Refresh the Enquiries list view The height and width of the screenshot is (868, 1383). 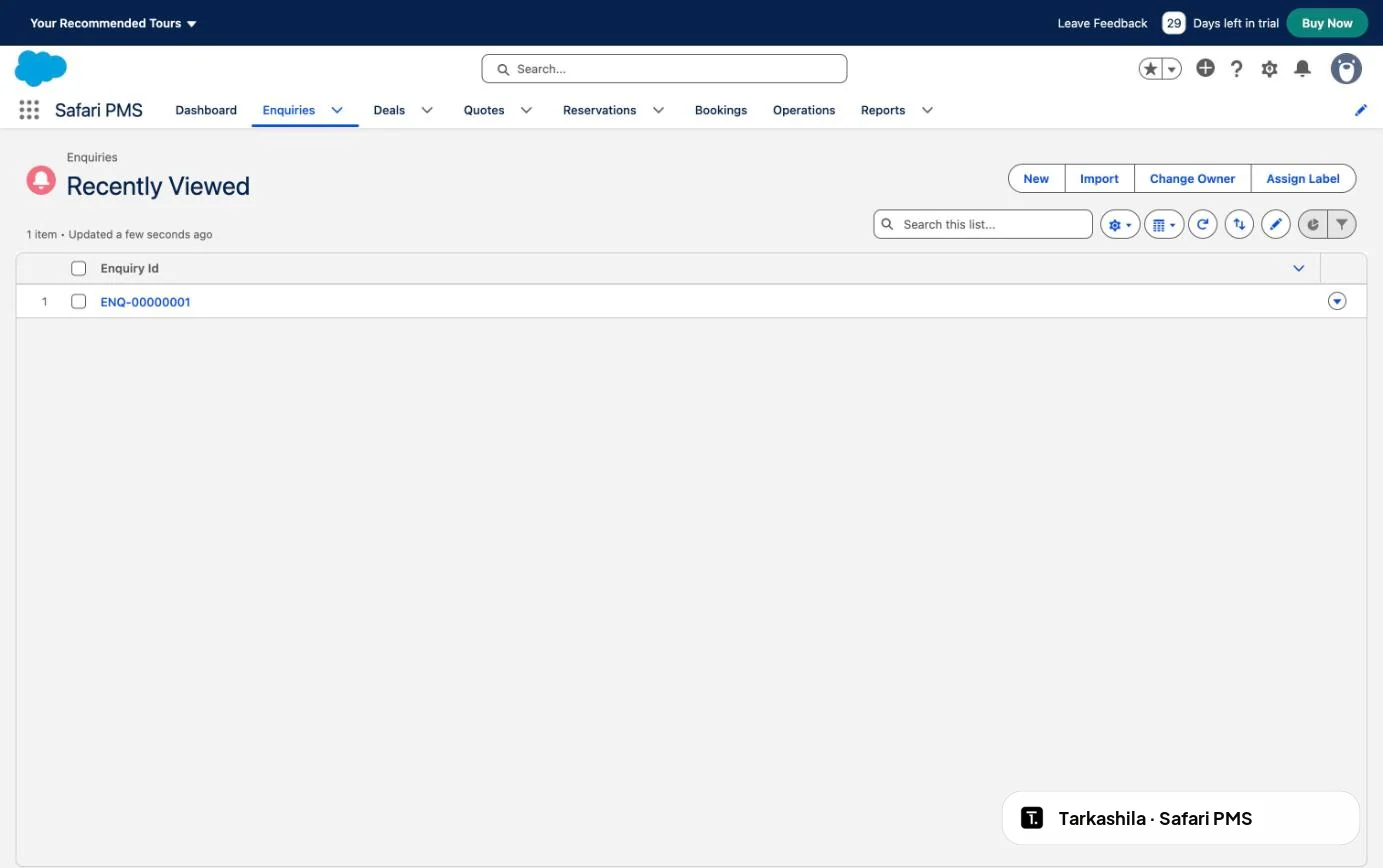click(1203, 225)
